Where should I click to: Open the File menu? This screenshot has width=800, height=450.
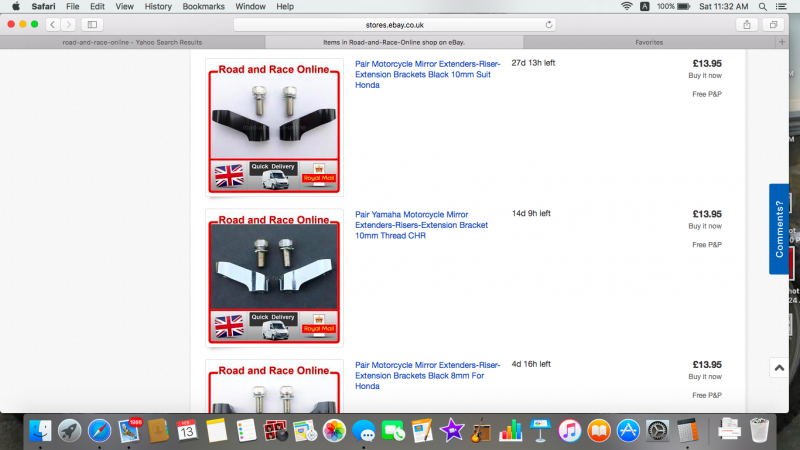point(72,7)
